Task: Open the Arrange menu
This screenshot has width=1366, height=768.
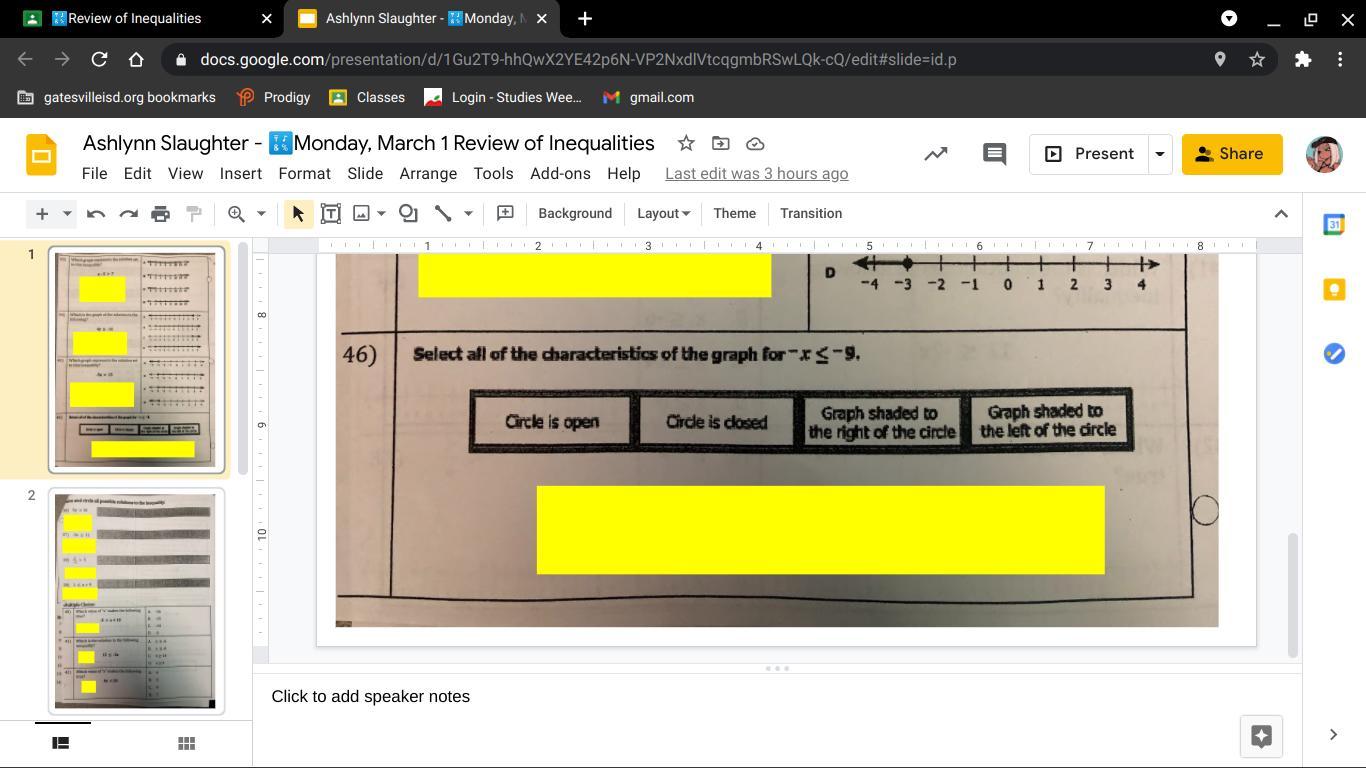Action: [x=428, y=173]
